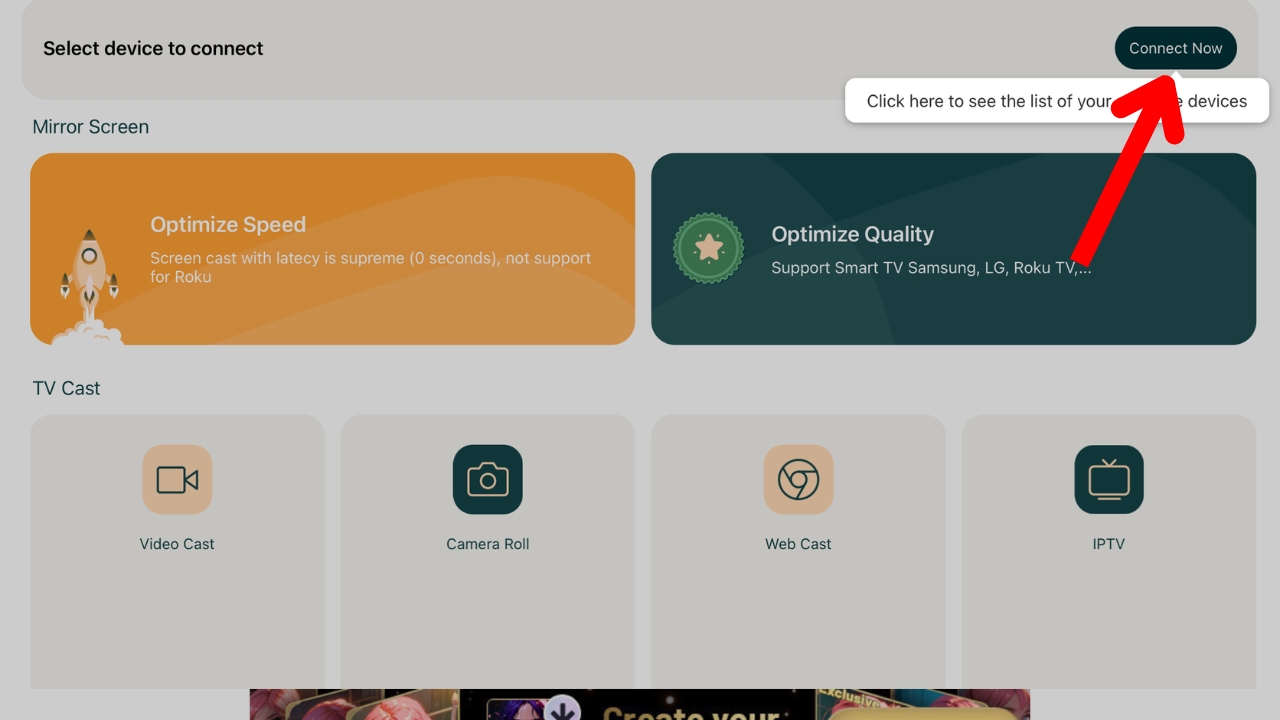The height and width of the screenshot is (720, 1280).
Task: Click the Video Cast label
Action: click(177, 544)
